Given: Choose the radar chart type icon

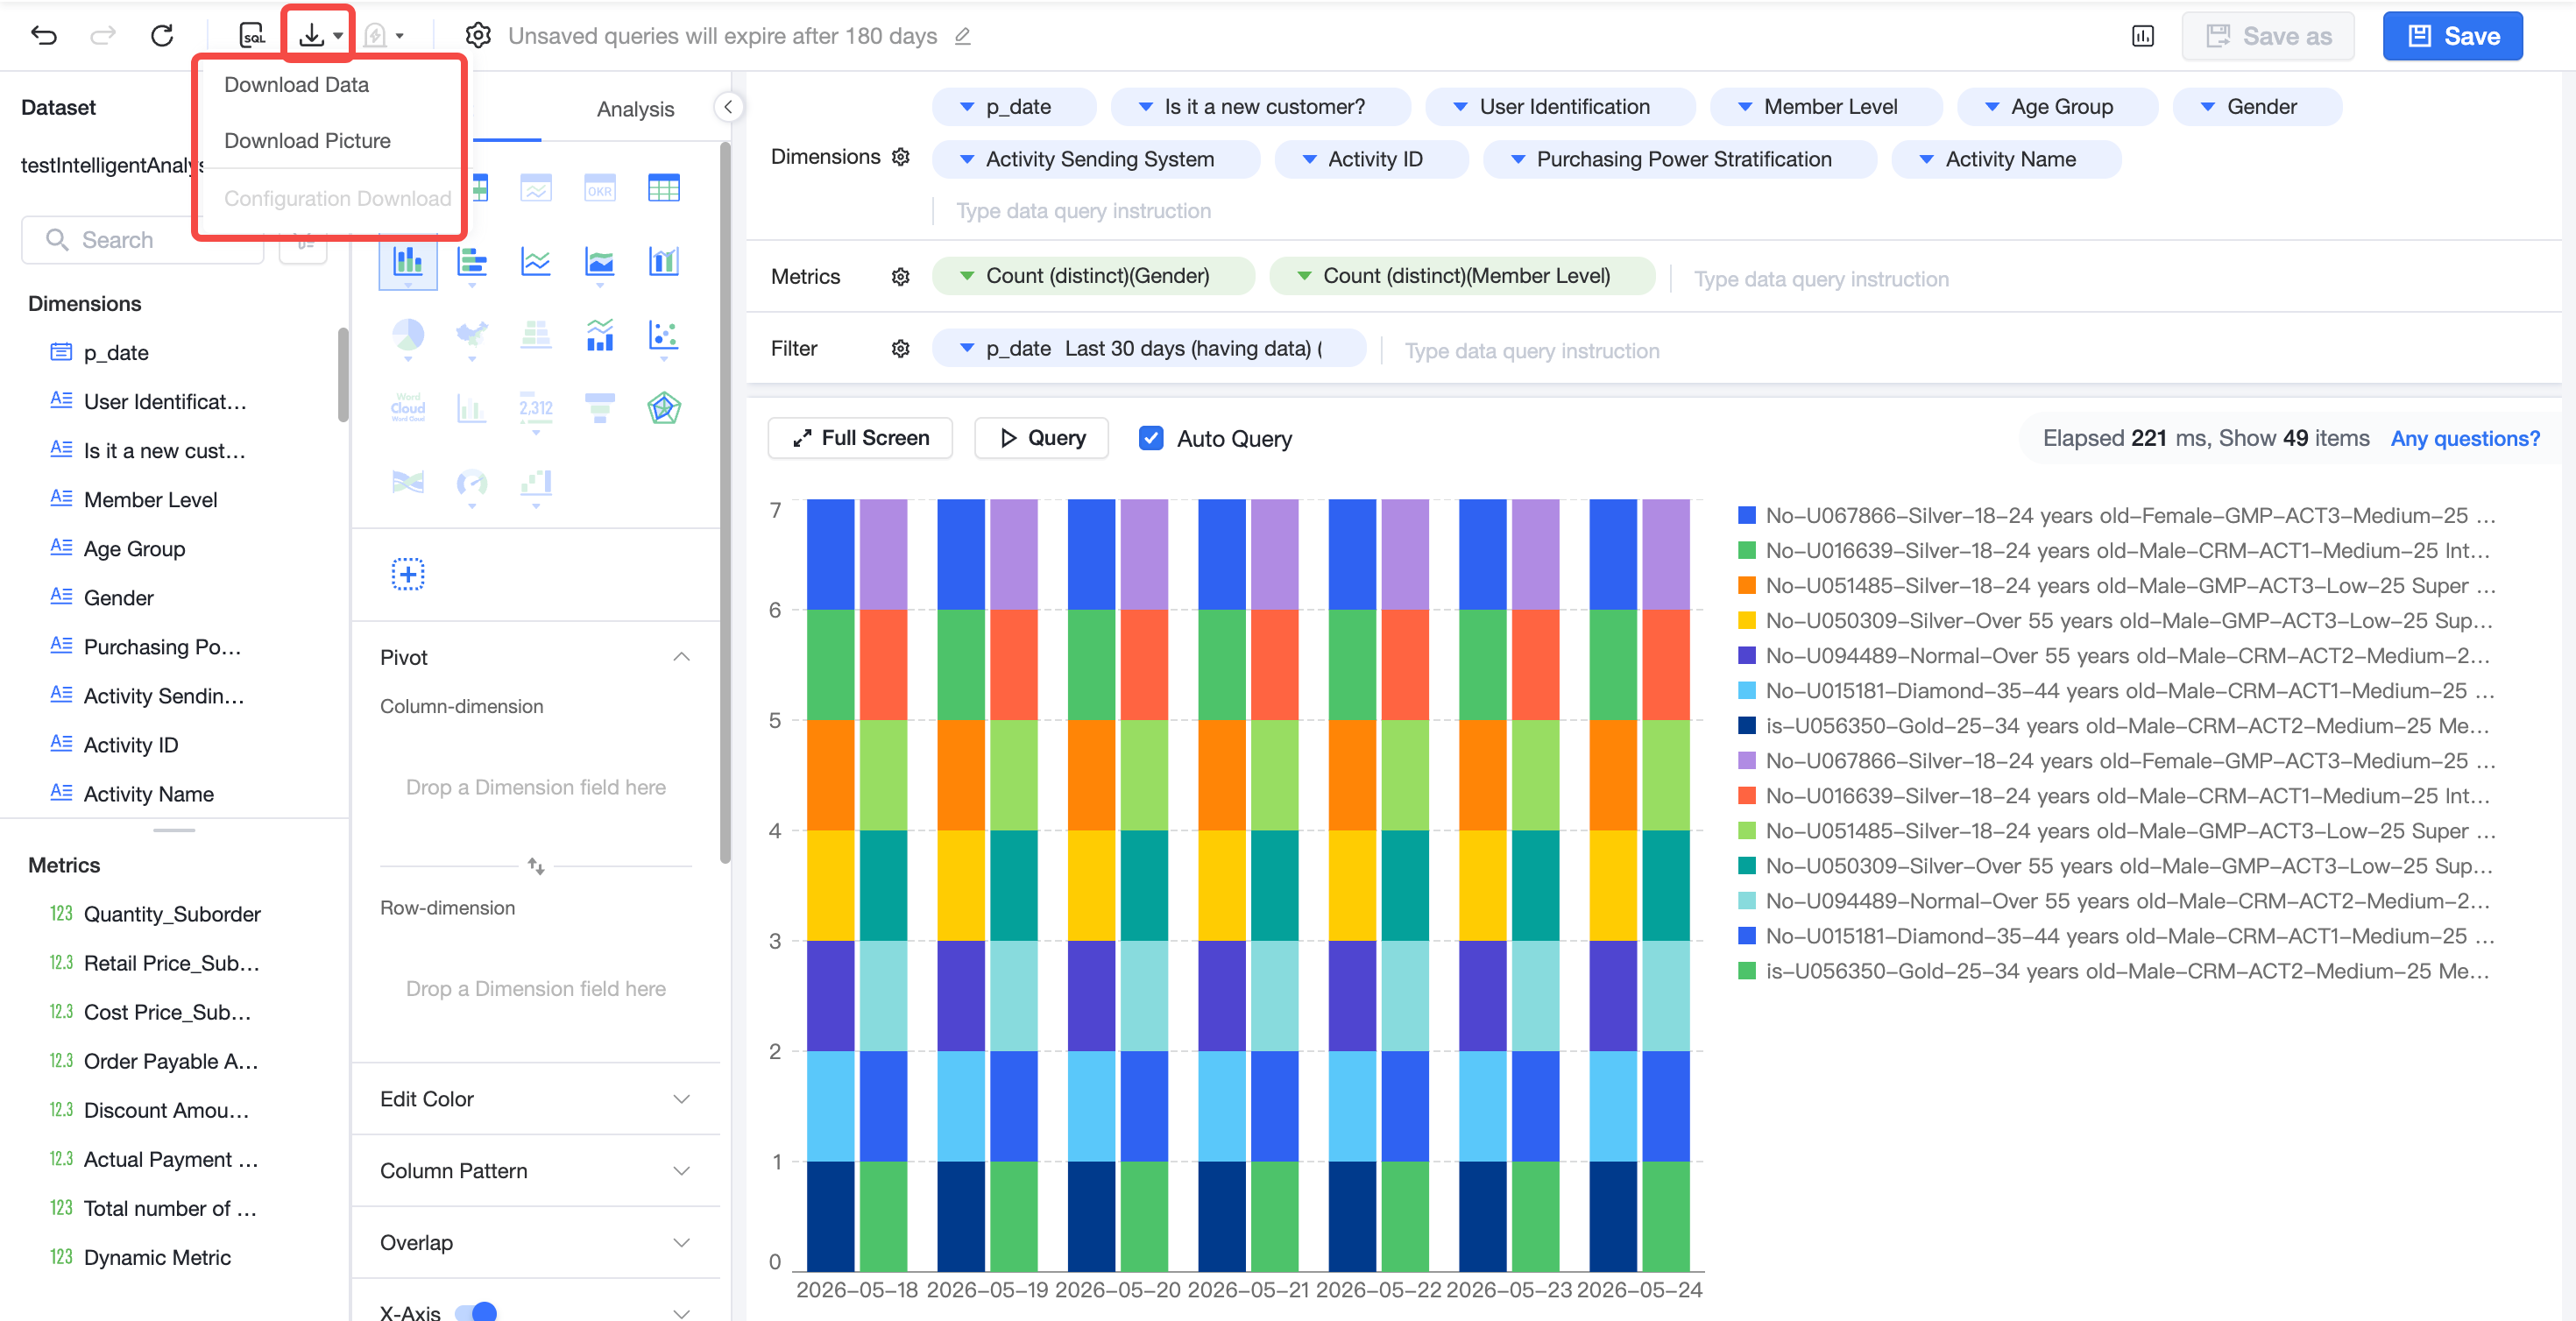Looking at the screenshot, I should click(x=664, y=408).
